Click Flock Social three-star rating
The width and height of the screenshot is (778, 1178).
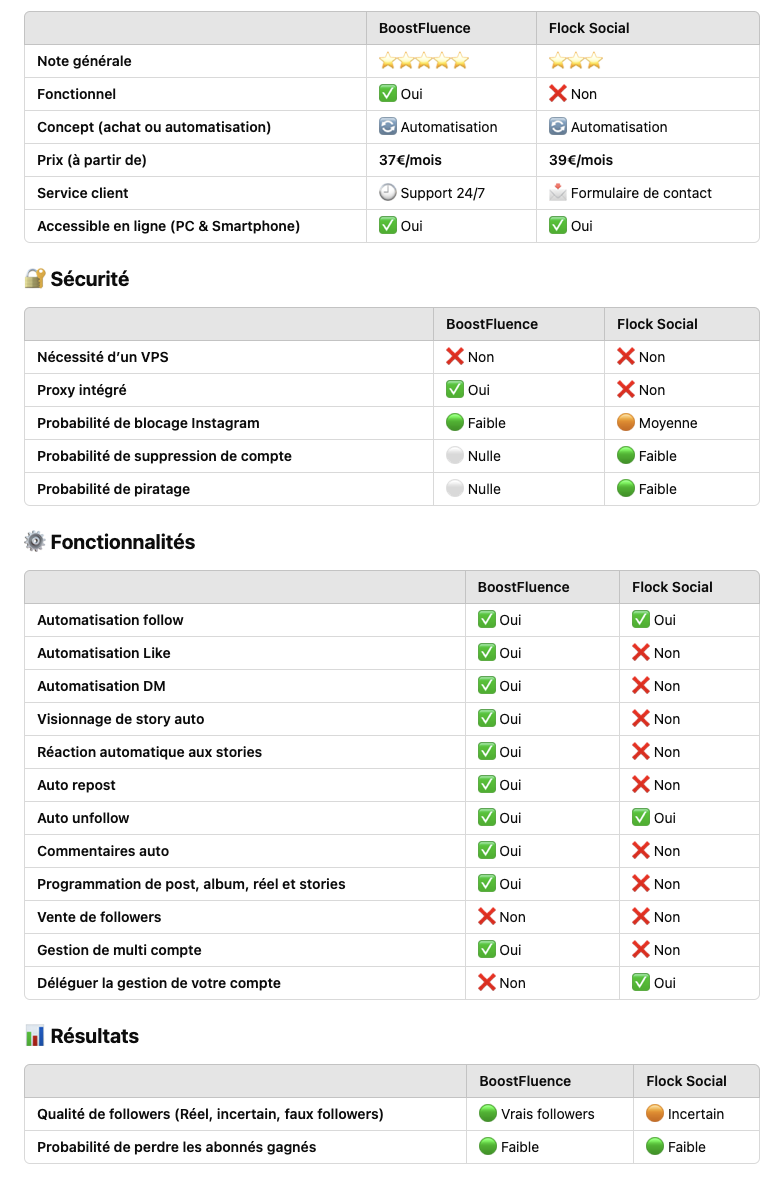pos(576,61)
